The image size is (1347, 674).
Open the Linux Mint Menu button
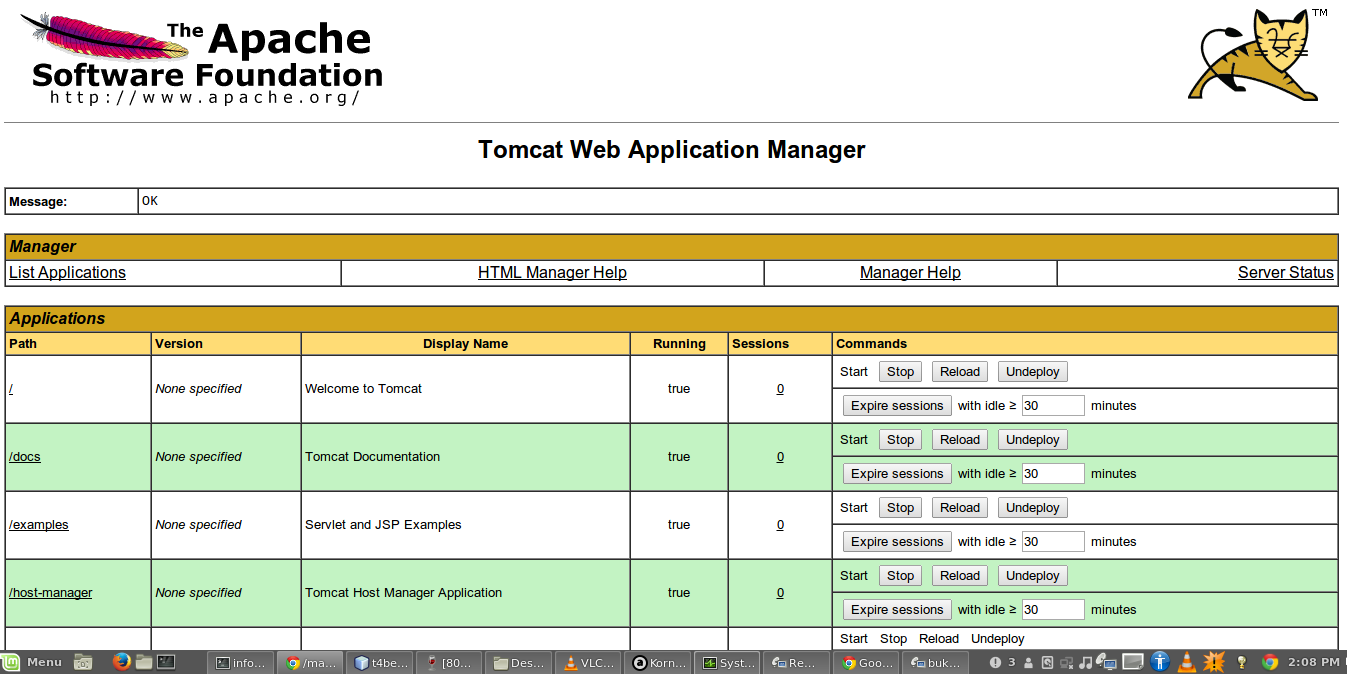coord(33,662)
